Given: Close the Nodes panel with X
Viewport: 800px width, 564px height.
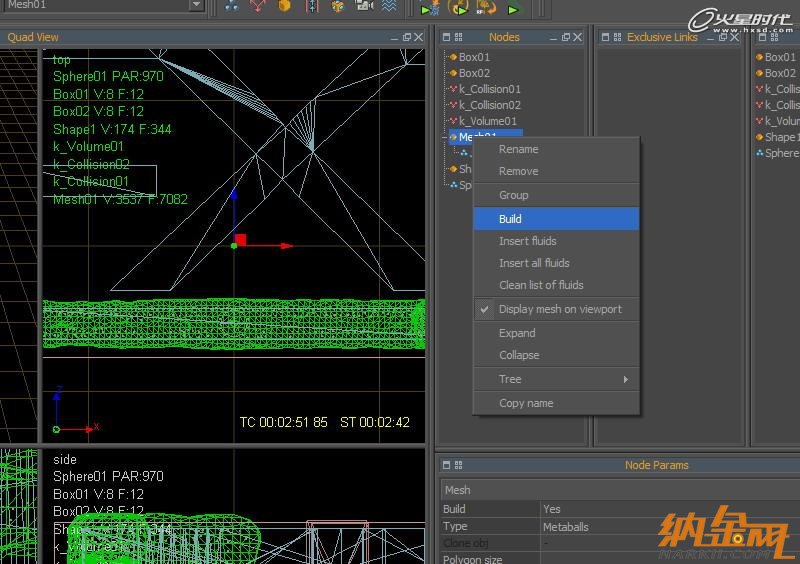Looking at the screenshot, I should 579,37.
